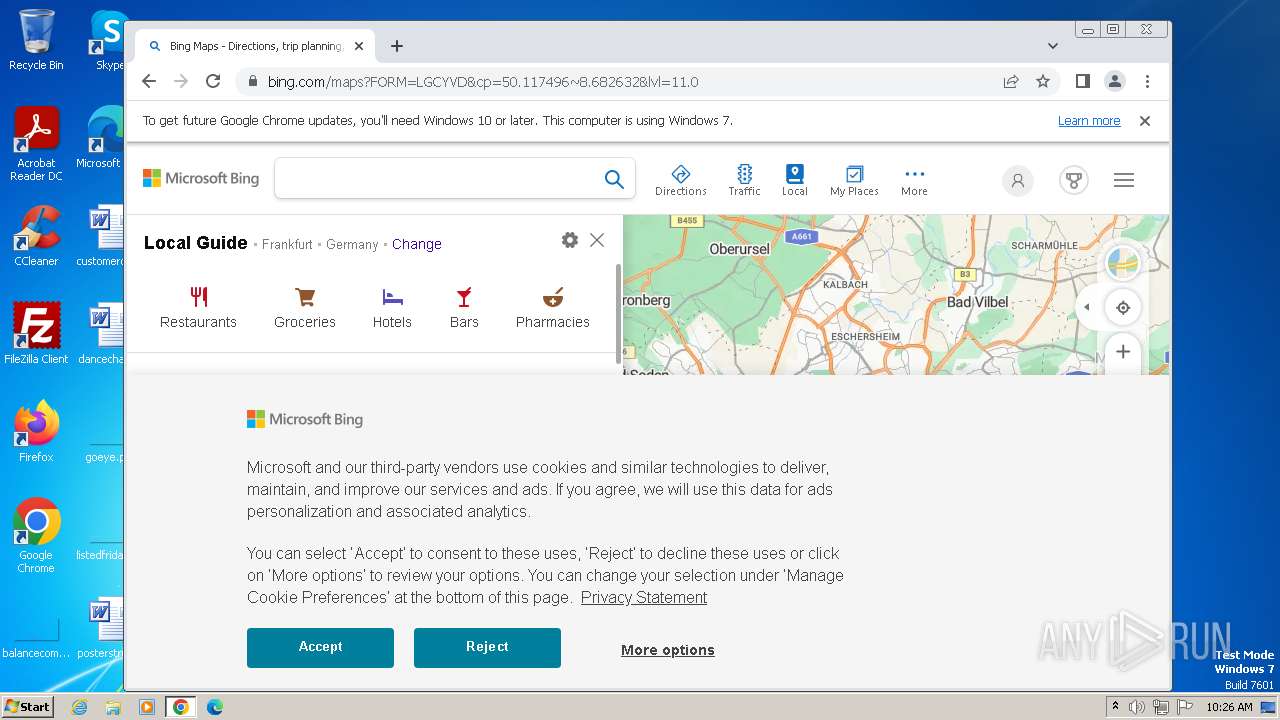Close the Local Guide panel
This screenshot has width=1280, height=720.
pos(597,240)
